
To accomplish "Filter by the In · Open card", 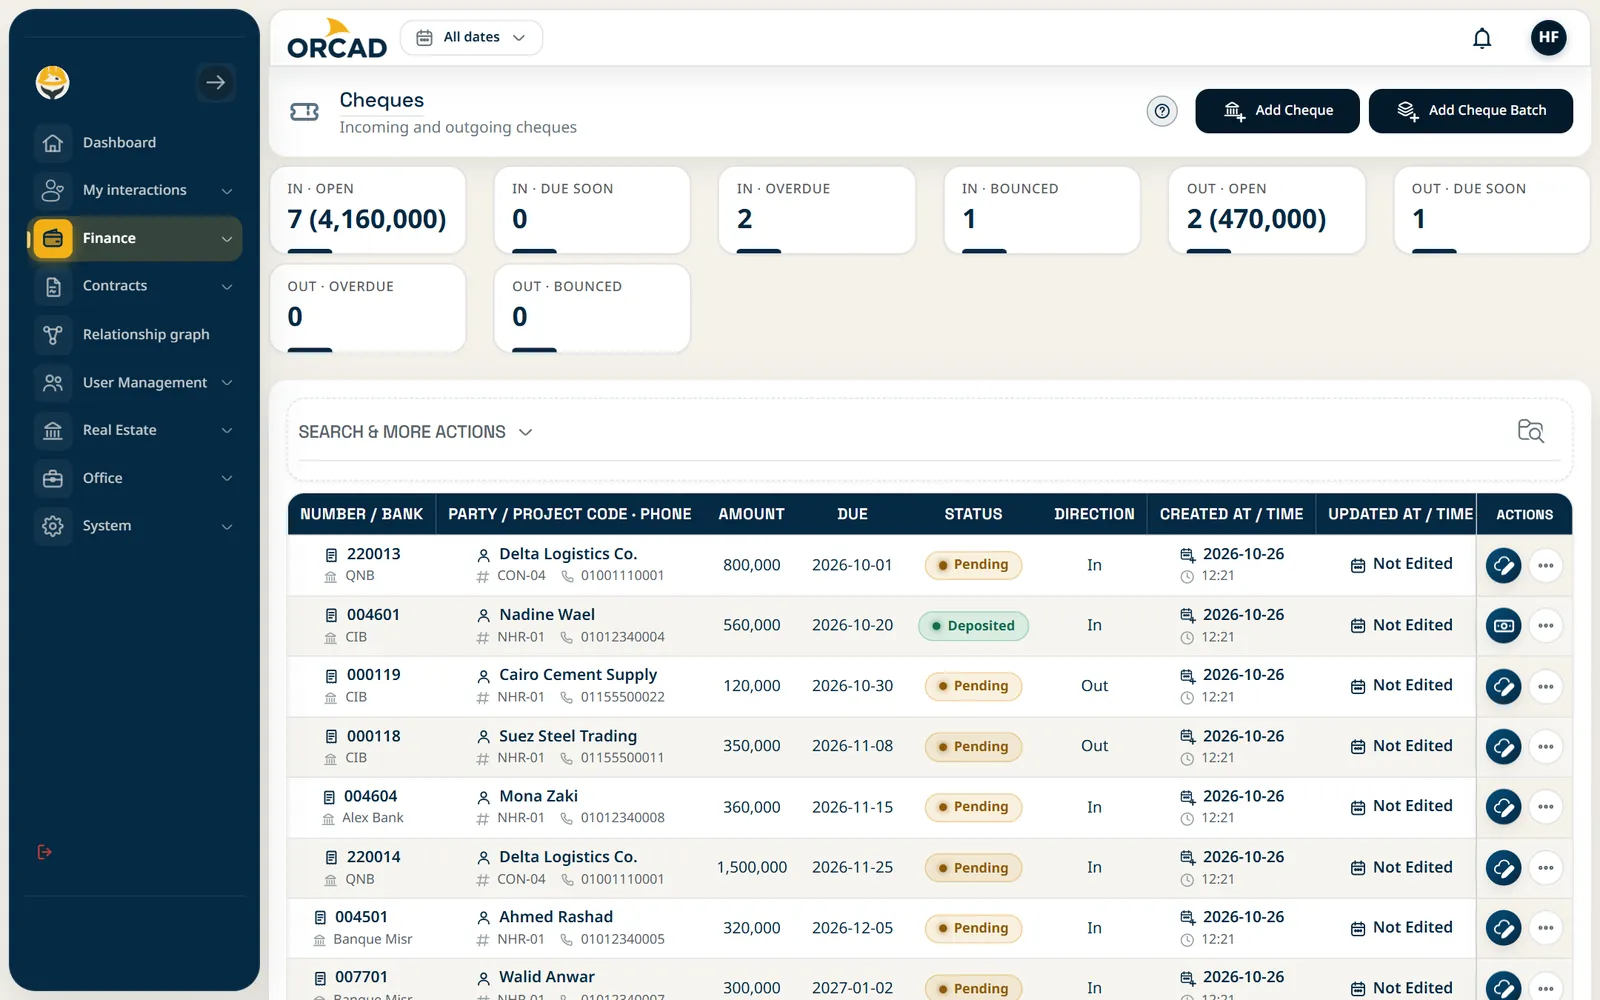I will tap(367, 210).
